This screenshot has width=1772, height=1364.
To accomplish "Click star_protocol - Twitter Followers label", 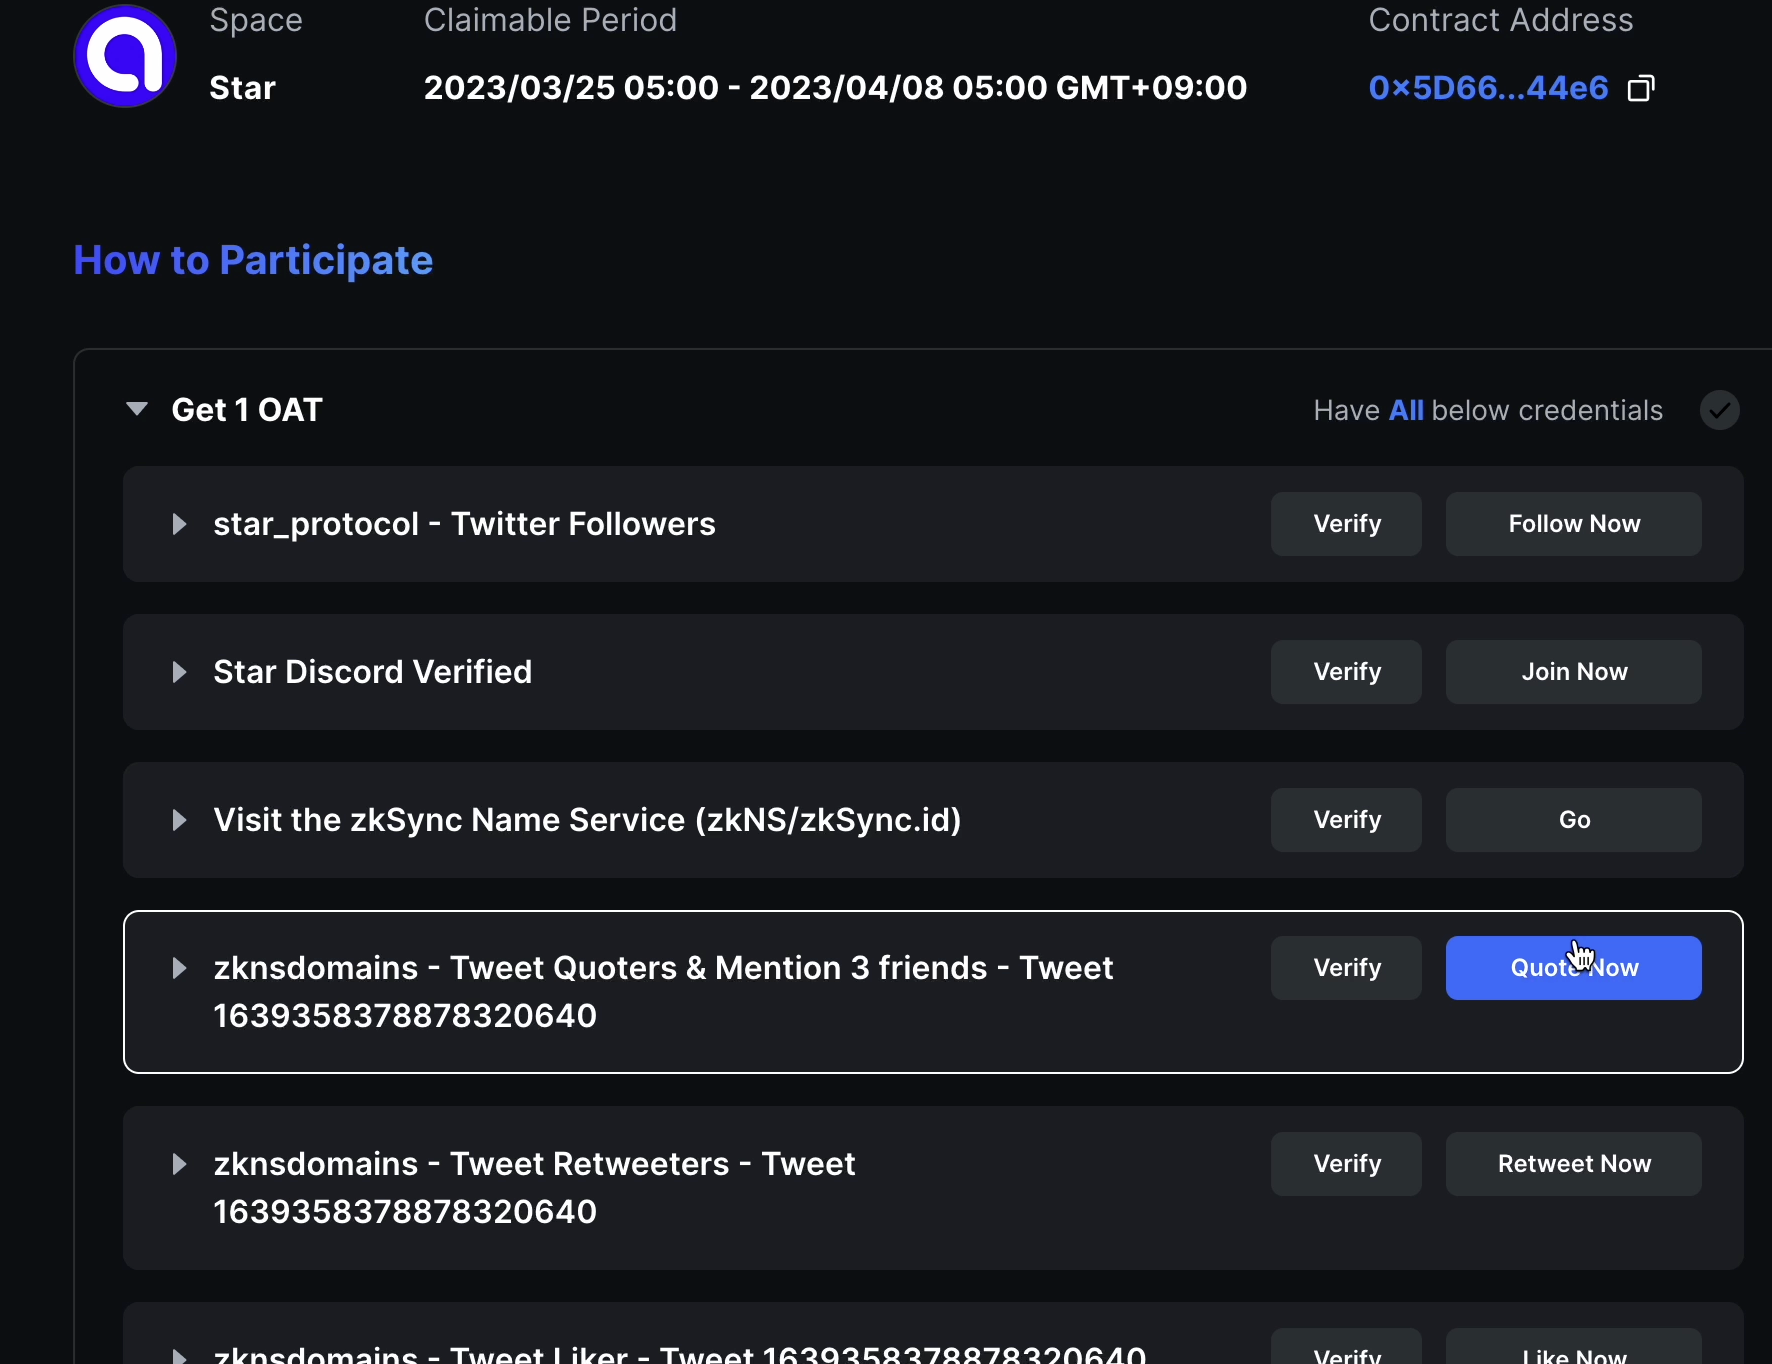I will 464,524.
